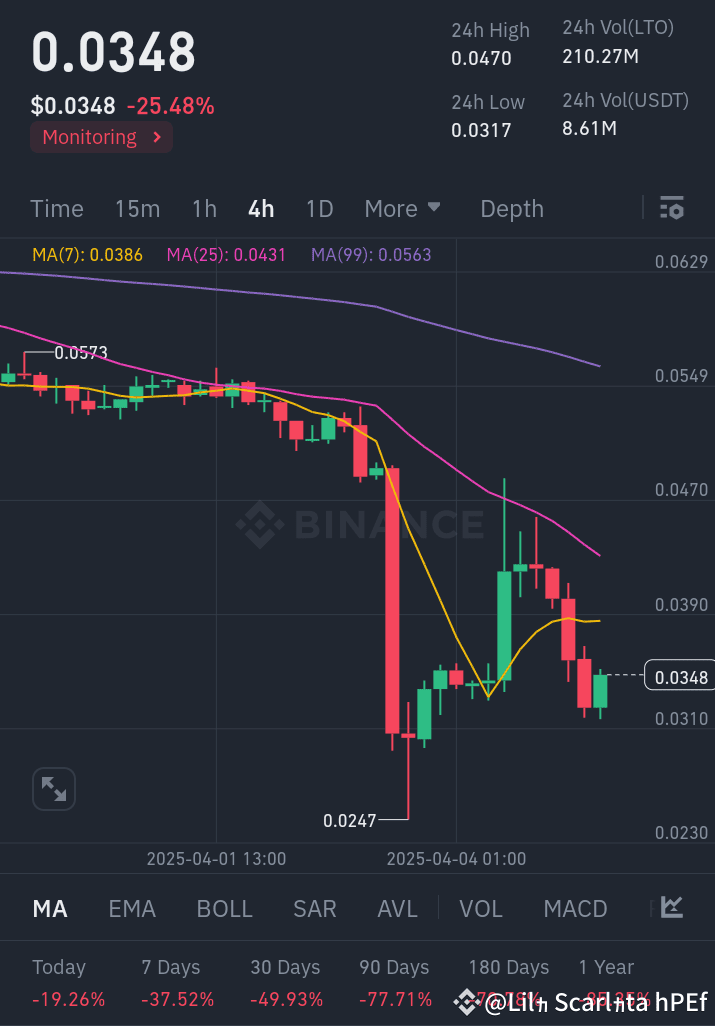715x1026 pixels.
Task: Toggle the MA indicator
Action: pos(50,908)
